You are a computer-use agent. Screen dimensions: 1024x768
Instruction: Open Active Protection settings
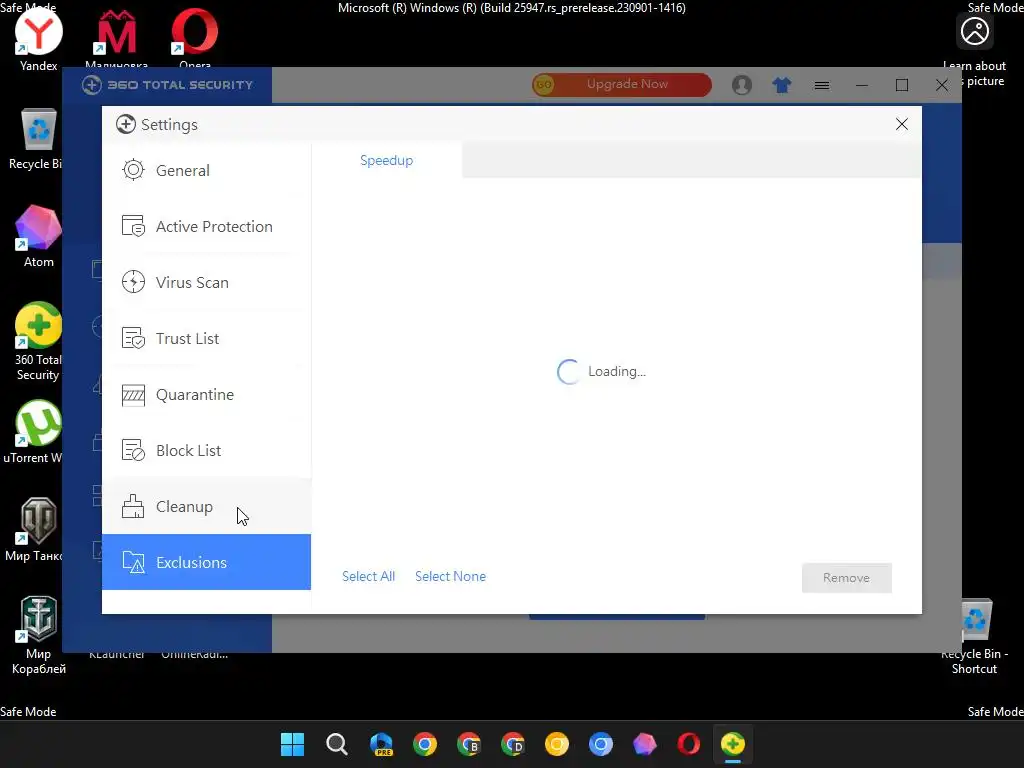pyautogui.click(x=206, y=227)
